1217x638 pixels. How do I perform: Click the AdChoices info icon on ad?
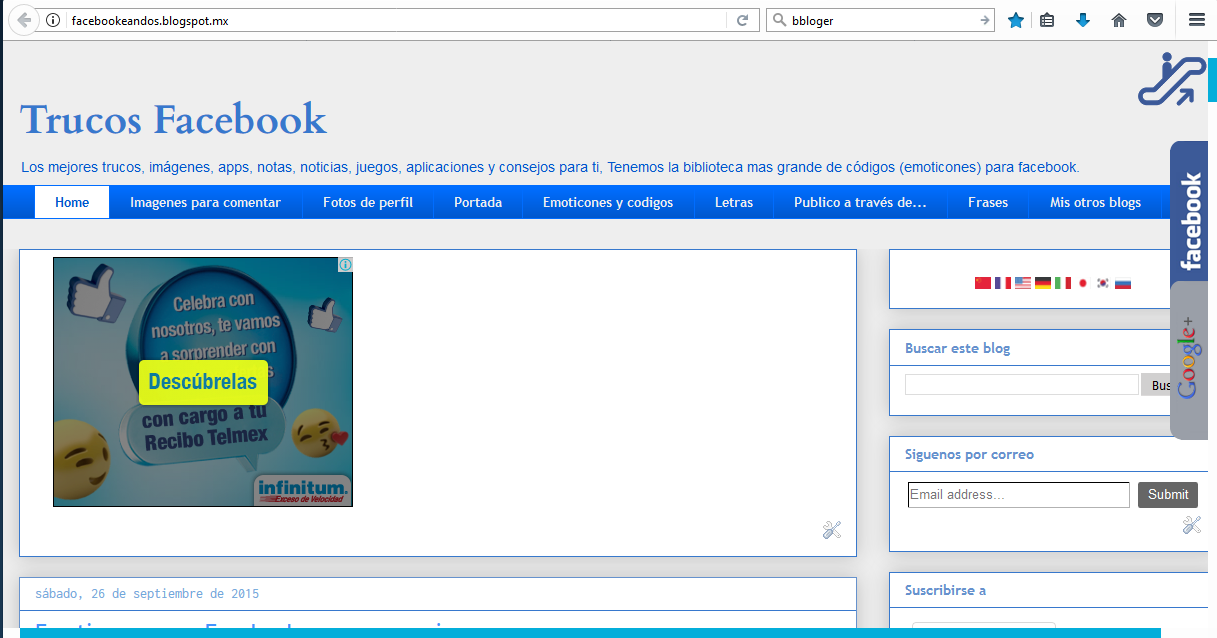[x=345, y=265]
